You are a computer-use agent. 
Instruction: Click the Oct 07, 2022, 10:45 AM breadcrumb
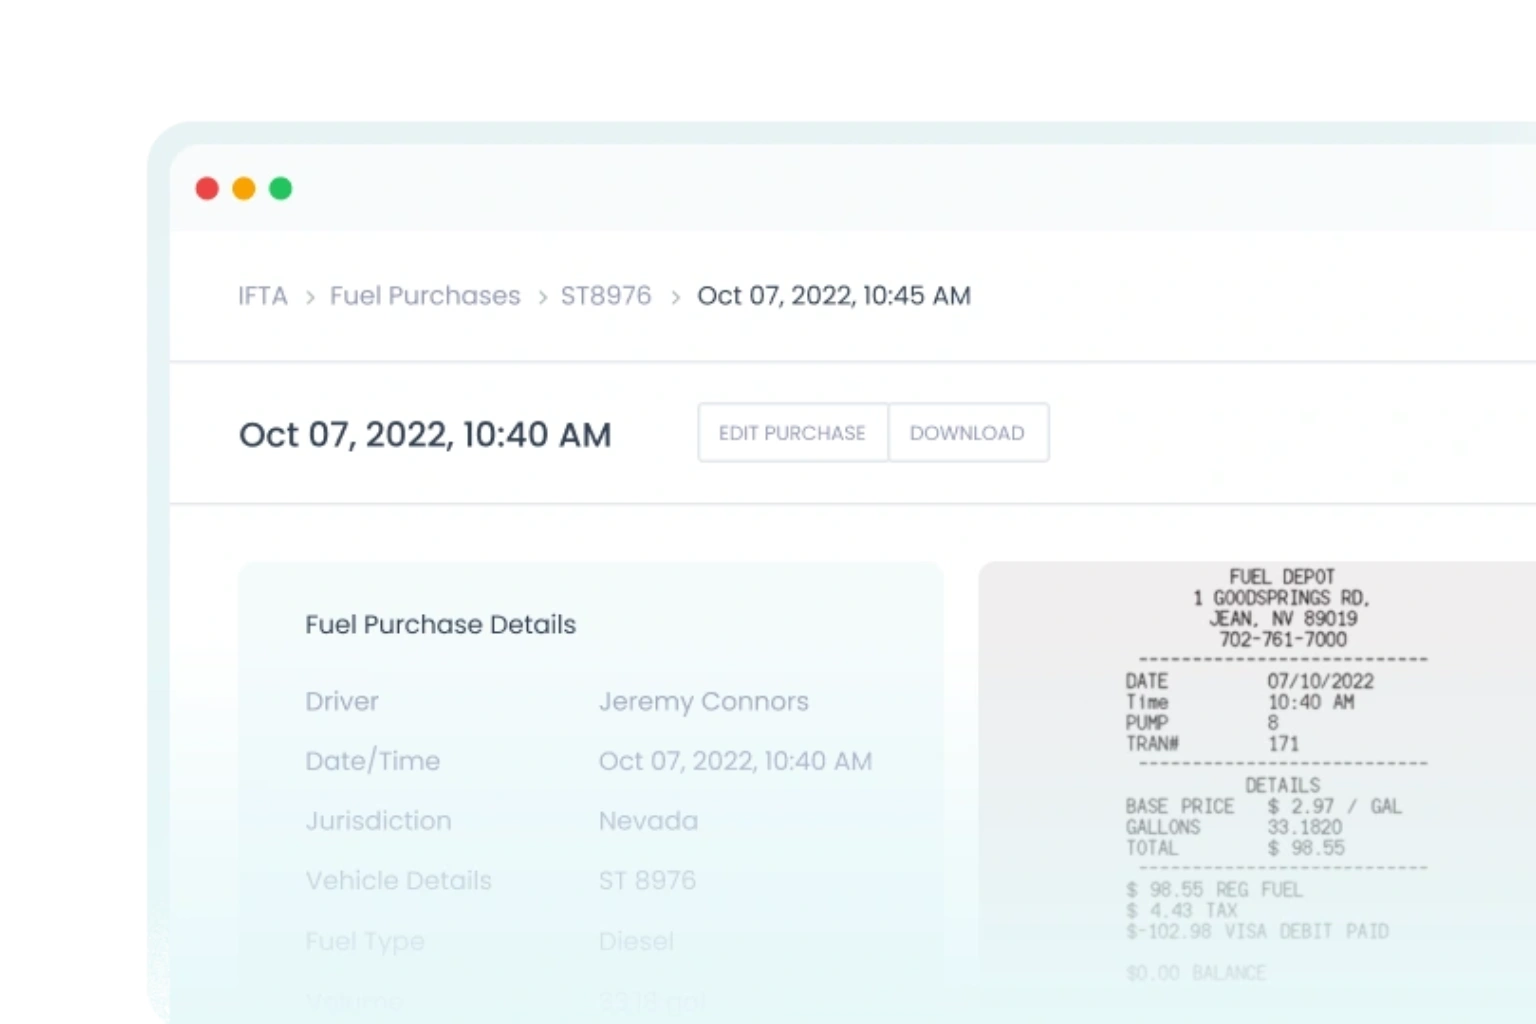(835, 296)
